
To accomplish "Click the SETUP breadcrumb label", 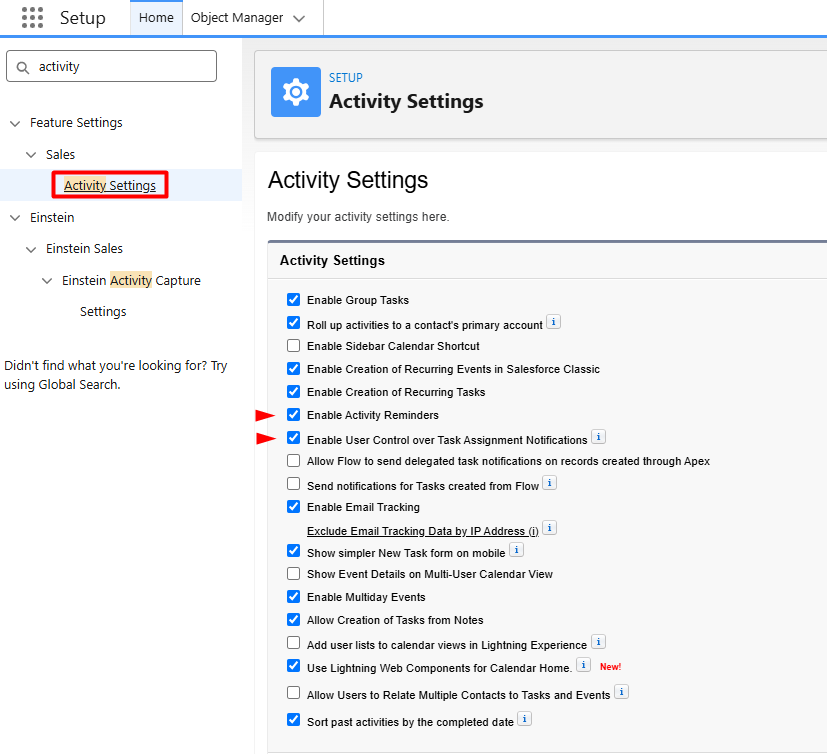I will [345, 78].
